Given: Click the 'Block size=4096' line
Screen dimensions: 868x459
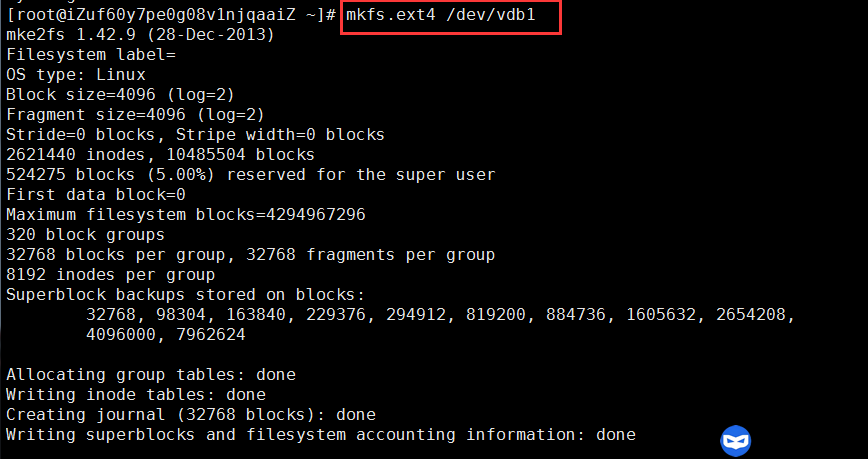Looking at the screenshot, I should pyautogui.click(x=120, y=95).
